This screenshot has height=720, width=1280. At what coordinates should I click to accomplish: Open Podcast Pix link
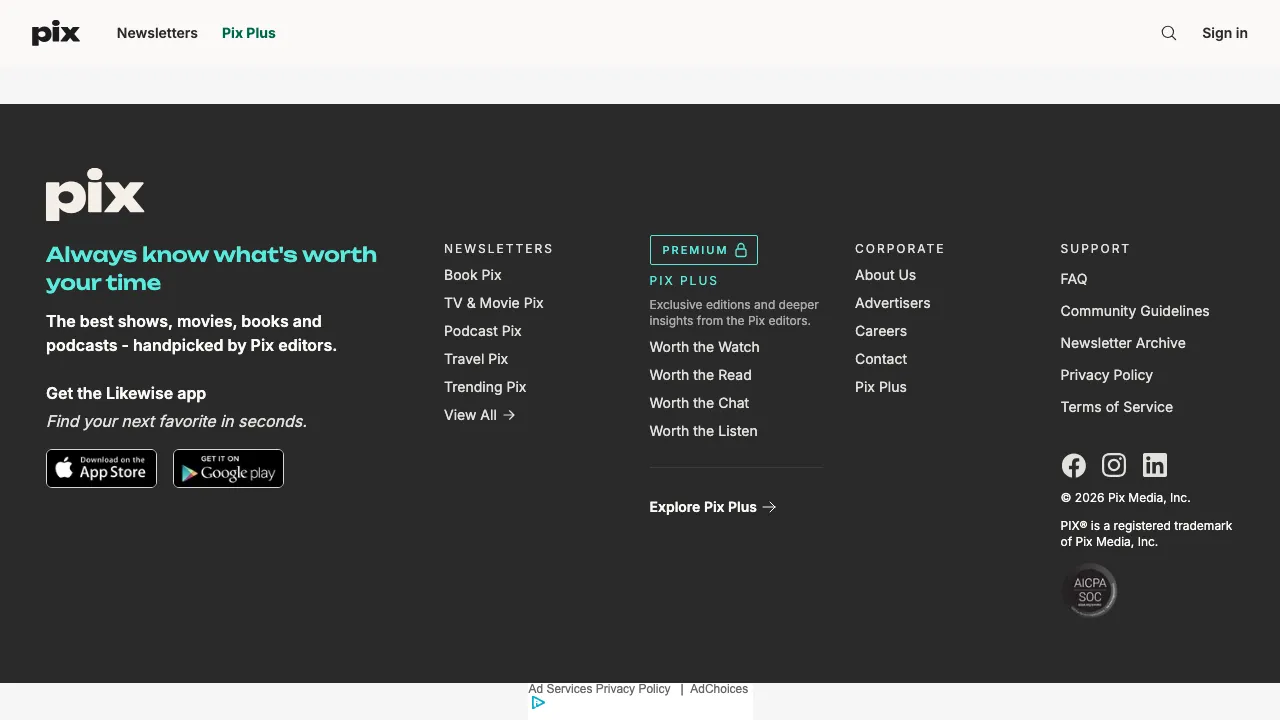pyautogui.click(x=483, y=331)
